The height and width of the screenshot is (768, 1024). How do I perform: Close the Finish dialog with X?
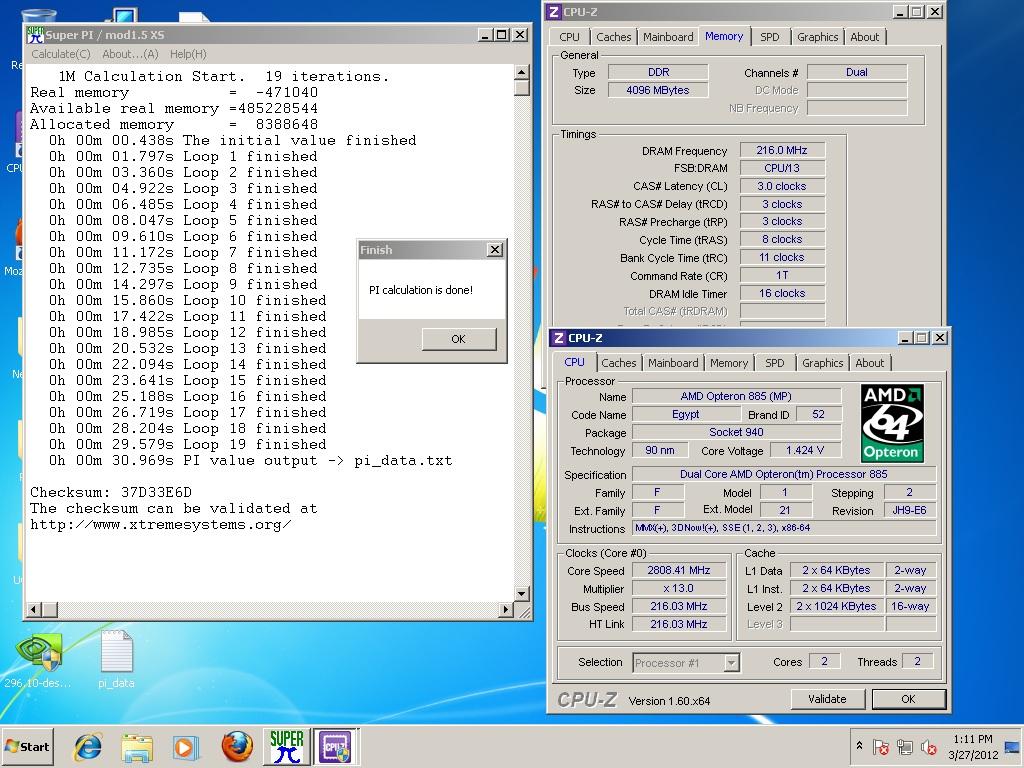click(495, 249)
